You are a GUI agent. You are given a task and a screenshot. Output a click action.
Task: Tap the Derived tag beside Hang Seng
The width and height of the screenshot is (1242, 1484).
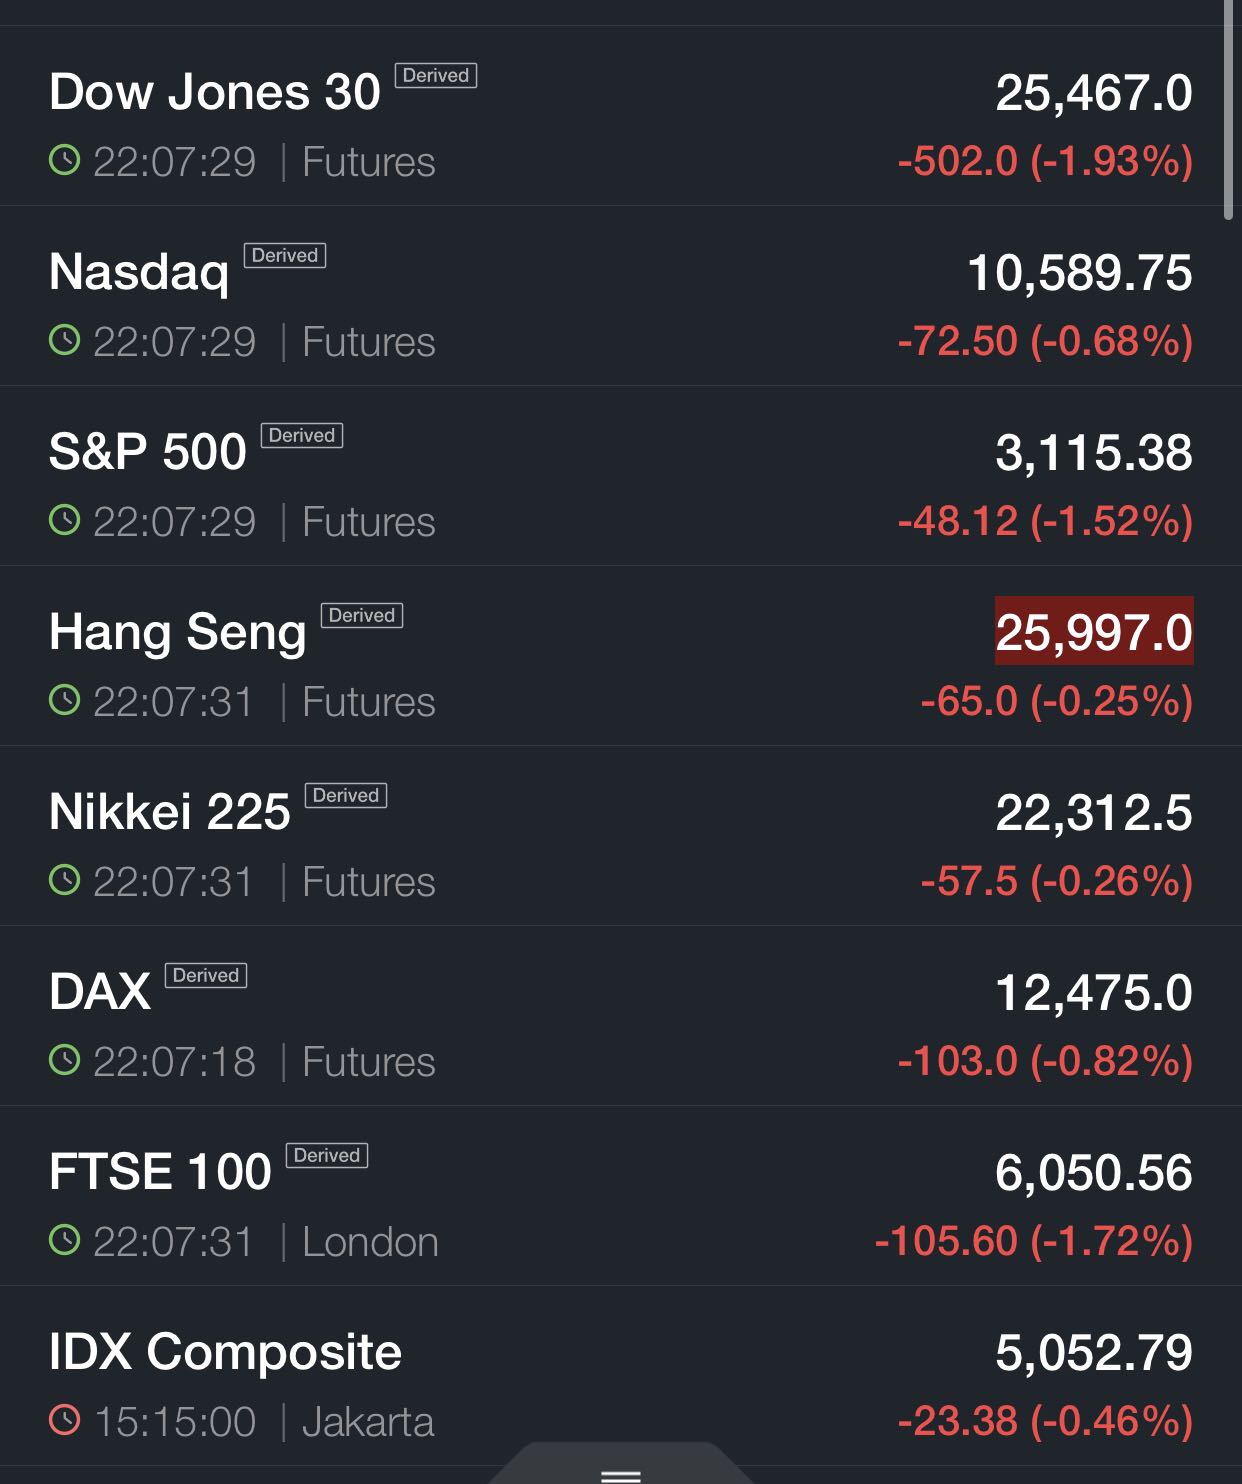(x=362, y=616)
